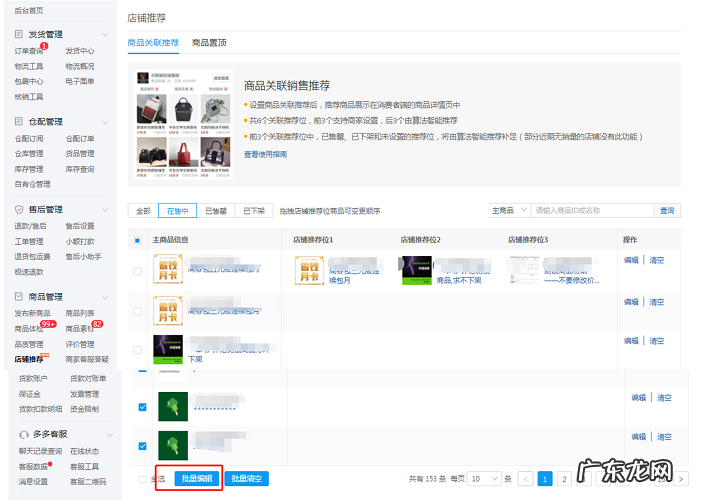The image size is (711, 500).
Task: Open 客服二维码 in the sidebar
Action: point(88,481)
